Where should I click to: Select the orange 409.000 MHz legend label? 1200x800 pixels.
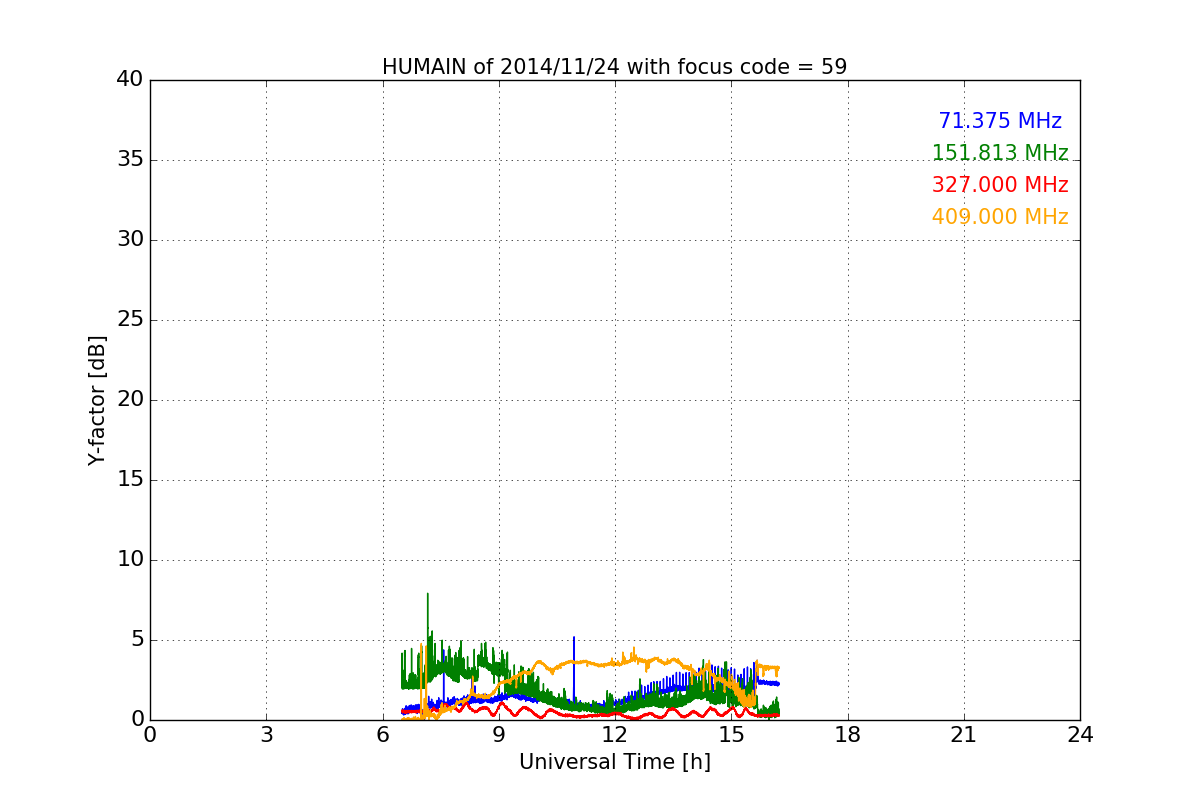(x=1000, y=217)
